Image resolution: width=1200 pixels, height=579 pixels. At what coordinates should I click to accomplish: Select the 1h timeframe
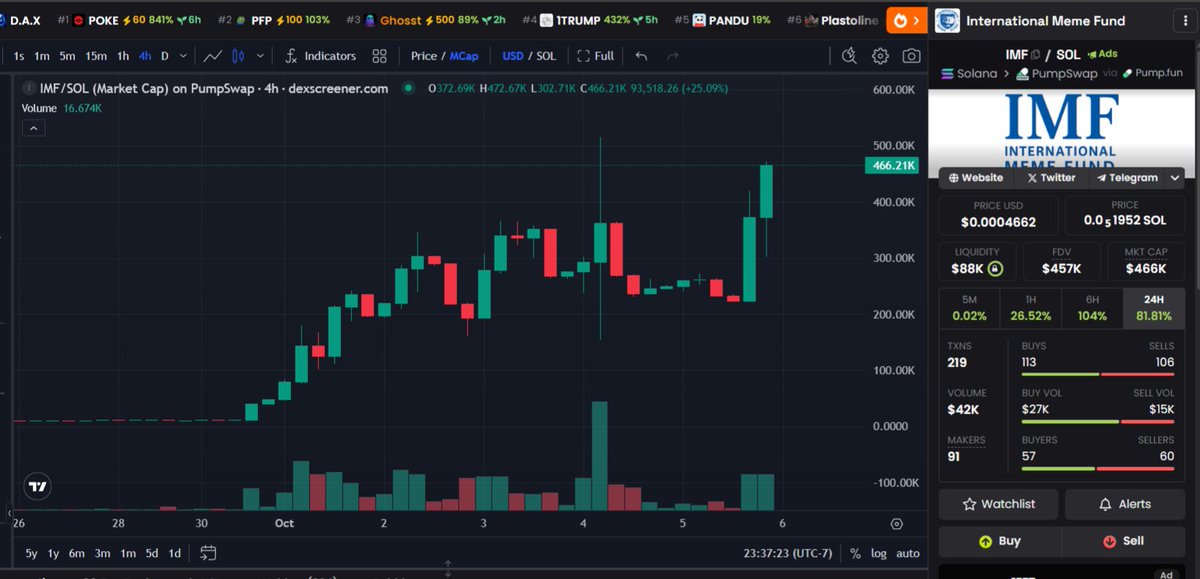[x=124, y=56]
